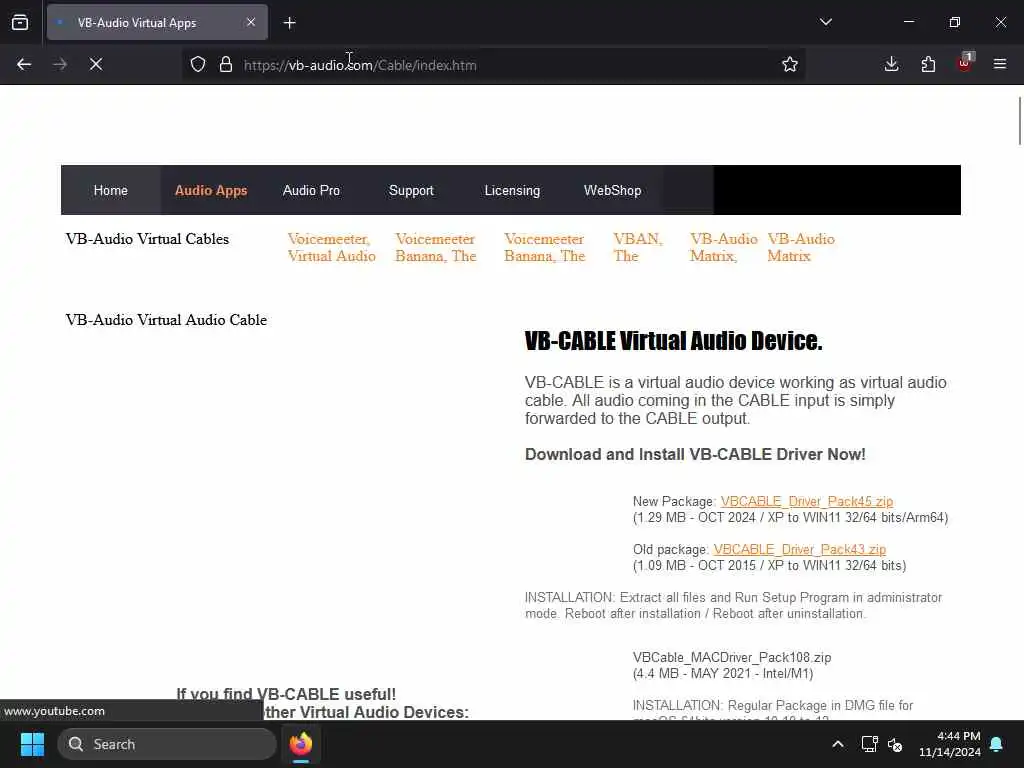Open clock and date 4:44 PM
Viewport: 1024px width, 768px height.
click(950, 744)
